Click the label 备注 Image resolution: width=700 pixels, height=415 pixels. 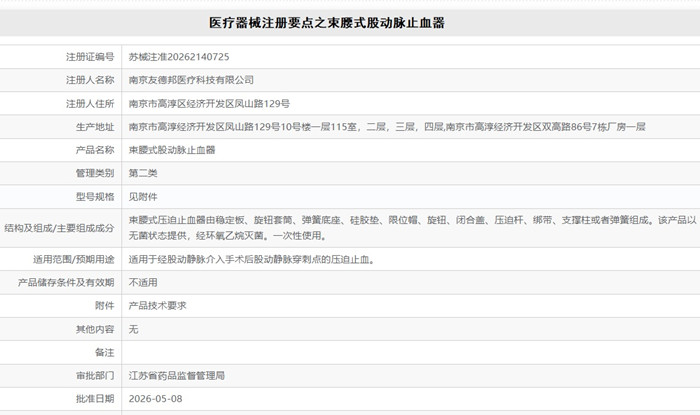point(105,353)
